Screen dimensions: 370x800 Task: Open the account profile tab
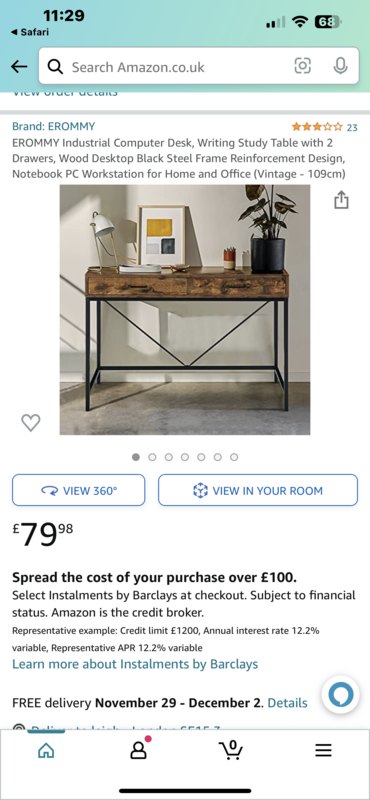(139, 748)
